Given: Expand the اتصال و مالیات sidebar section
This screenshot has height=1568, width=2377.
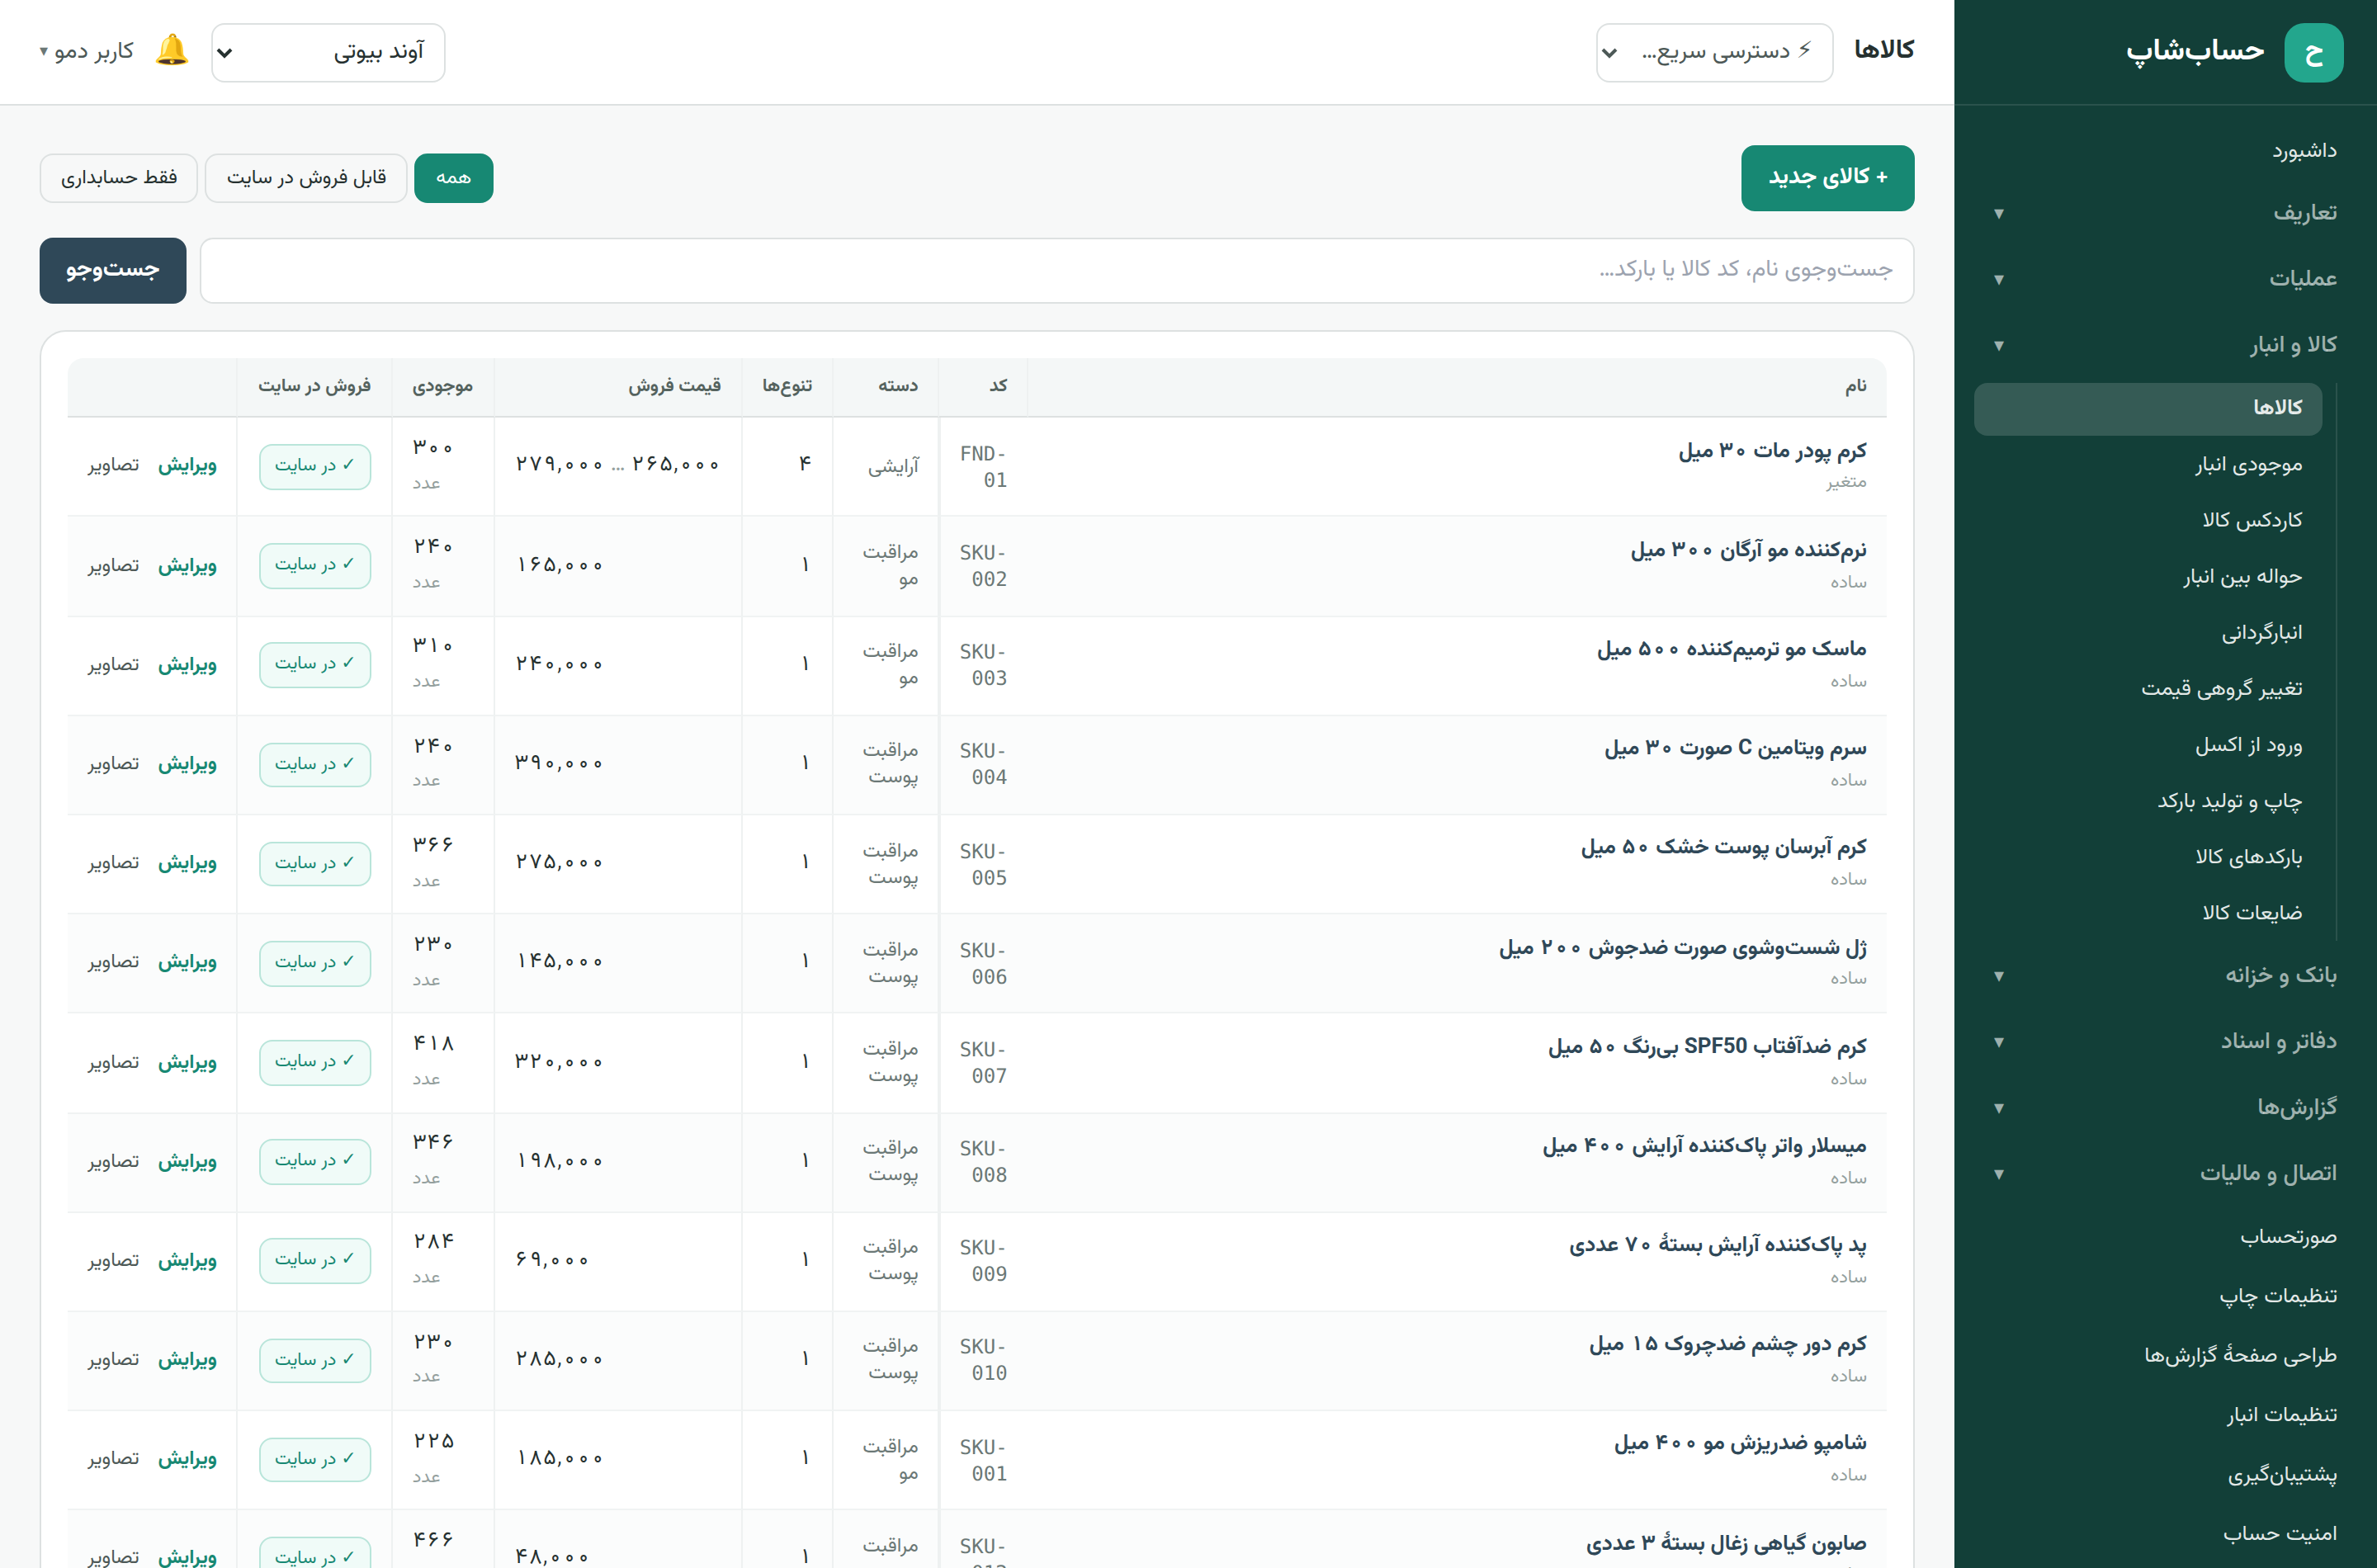Looking at the screenshot, I should (x=2165, y=1173).
